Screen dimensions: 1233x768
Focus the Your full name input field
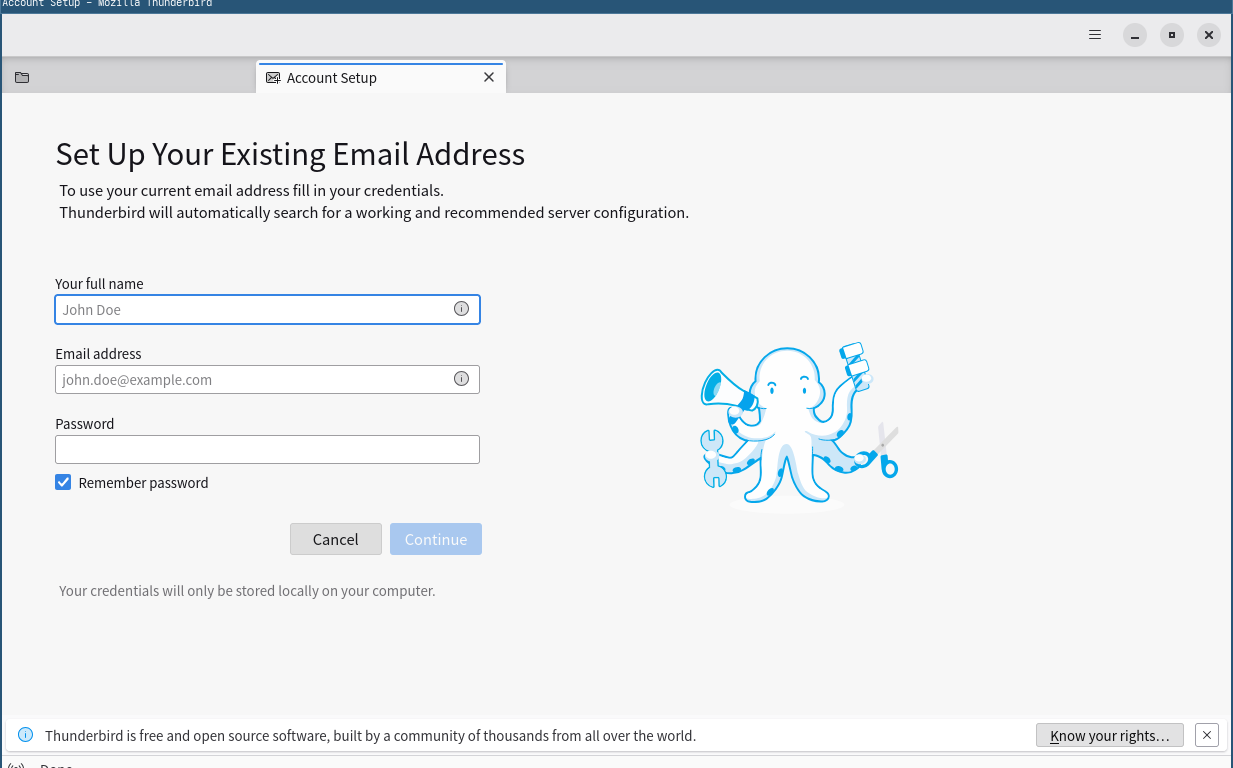[x=267, y=309]
